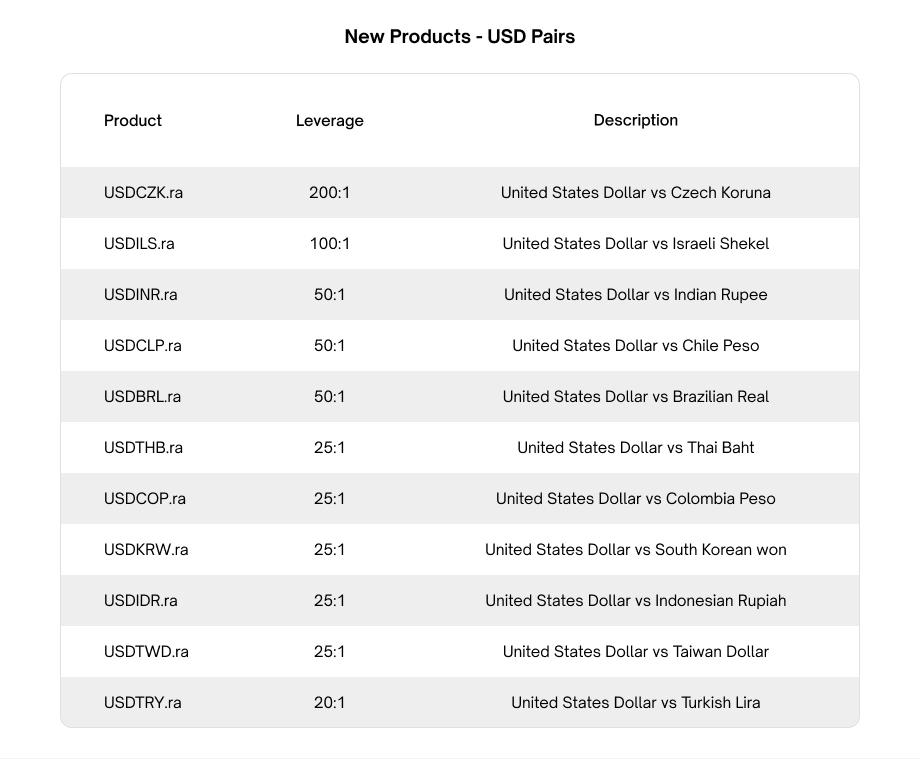The image size is (920, 759).
Task: Click the USDCOP.ra product entry
Action: [x=144, y=499]
